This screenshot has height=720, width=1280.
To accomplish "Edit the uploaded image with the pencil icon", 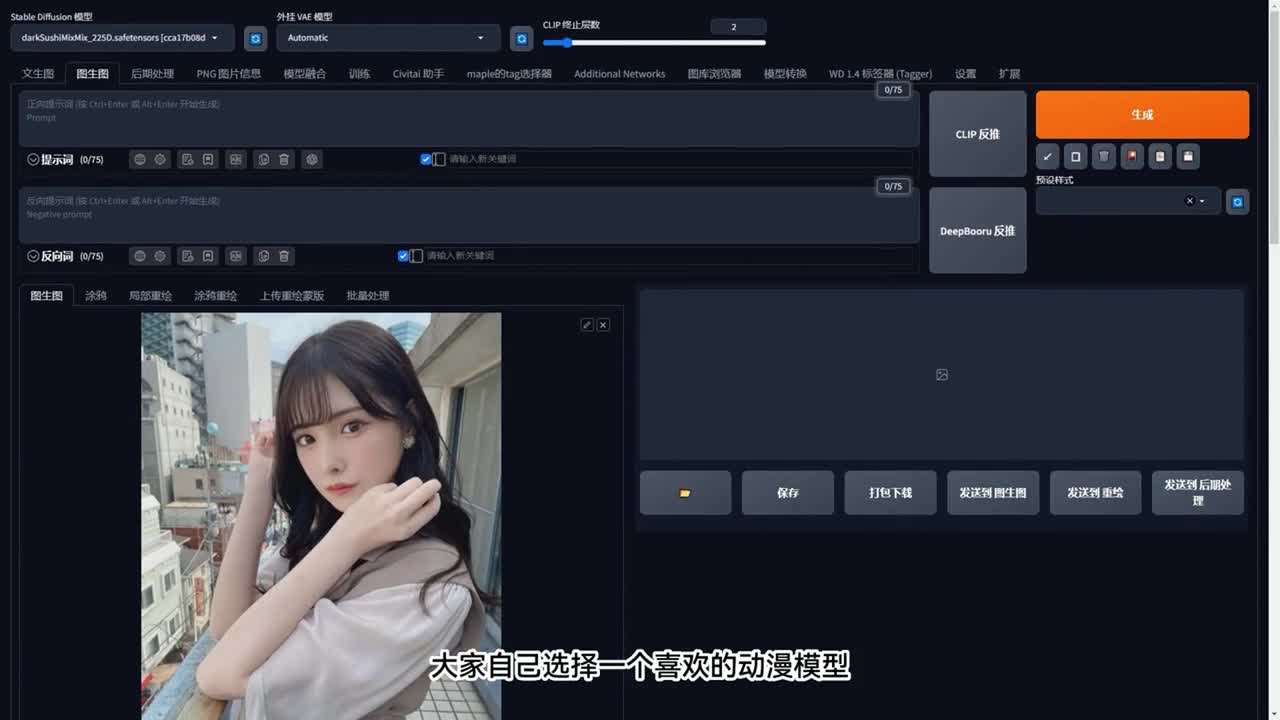I will pos(587,325).
